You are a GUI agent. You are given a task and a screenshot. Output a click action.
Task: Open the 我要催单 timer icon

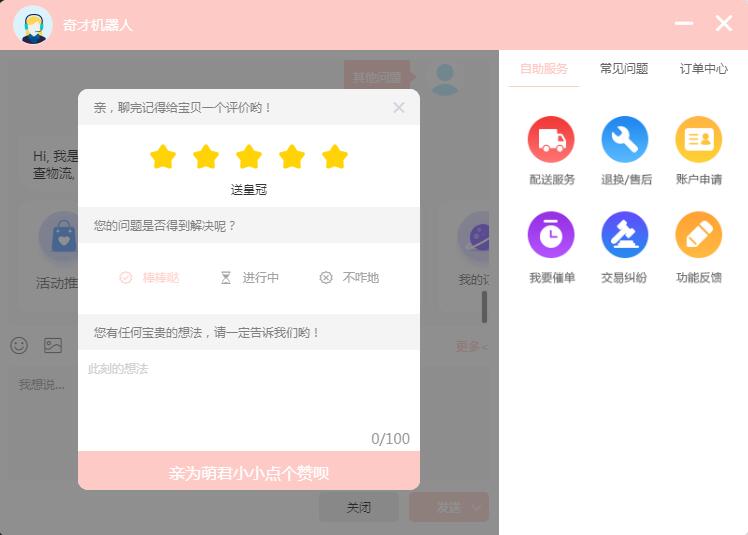551,236
